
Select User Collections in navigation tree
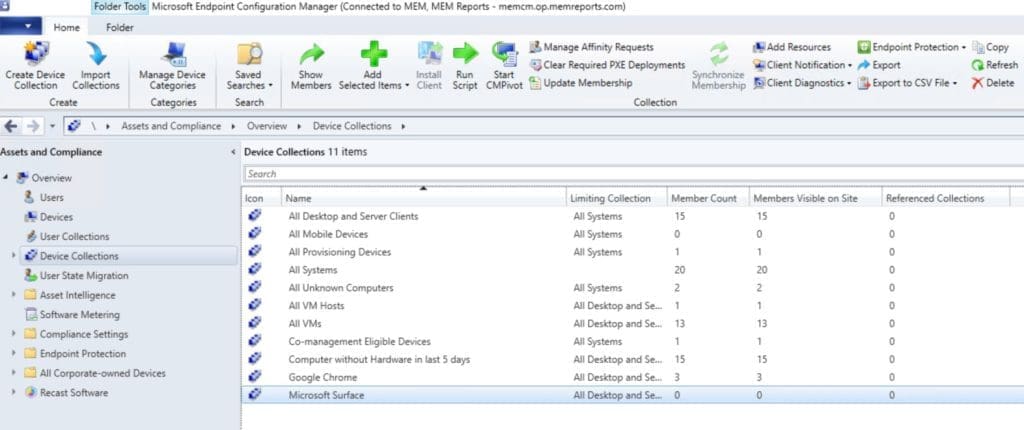click(74, 237)
